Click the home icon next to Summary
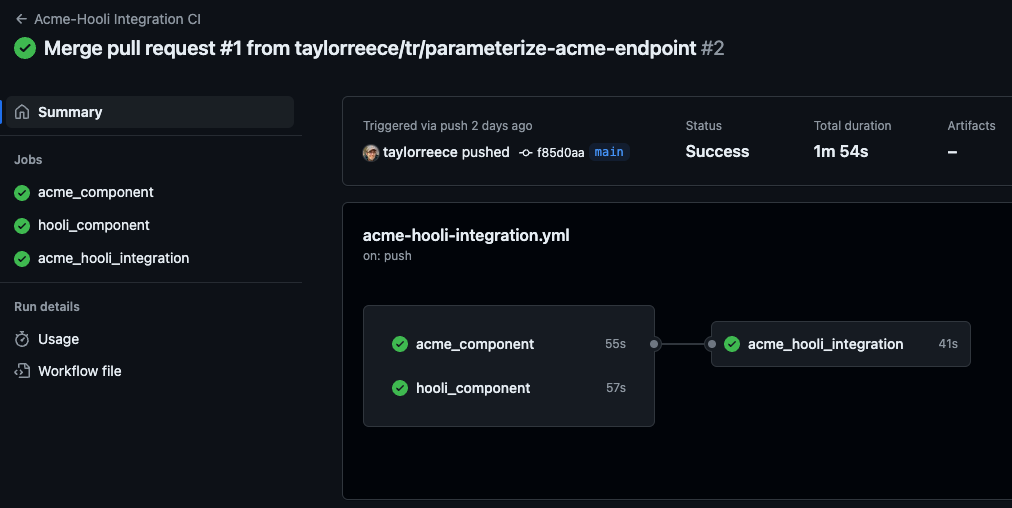 pos(22,112)
